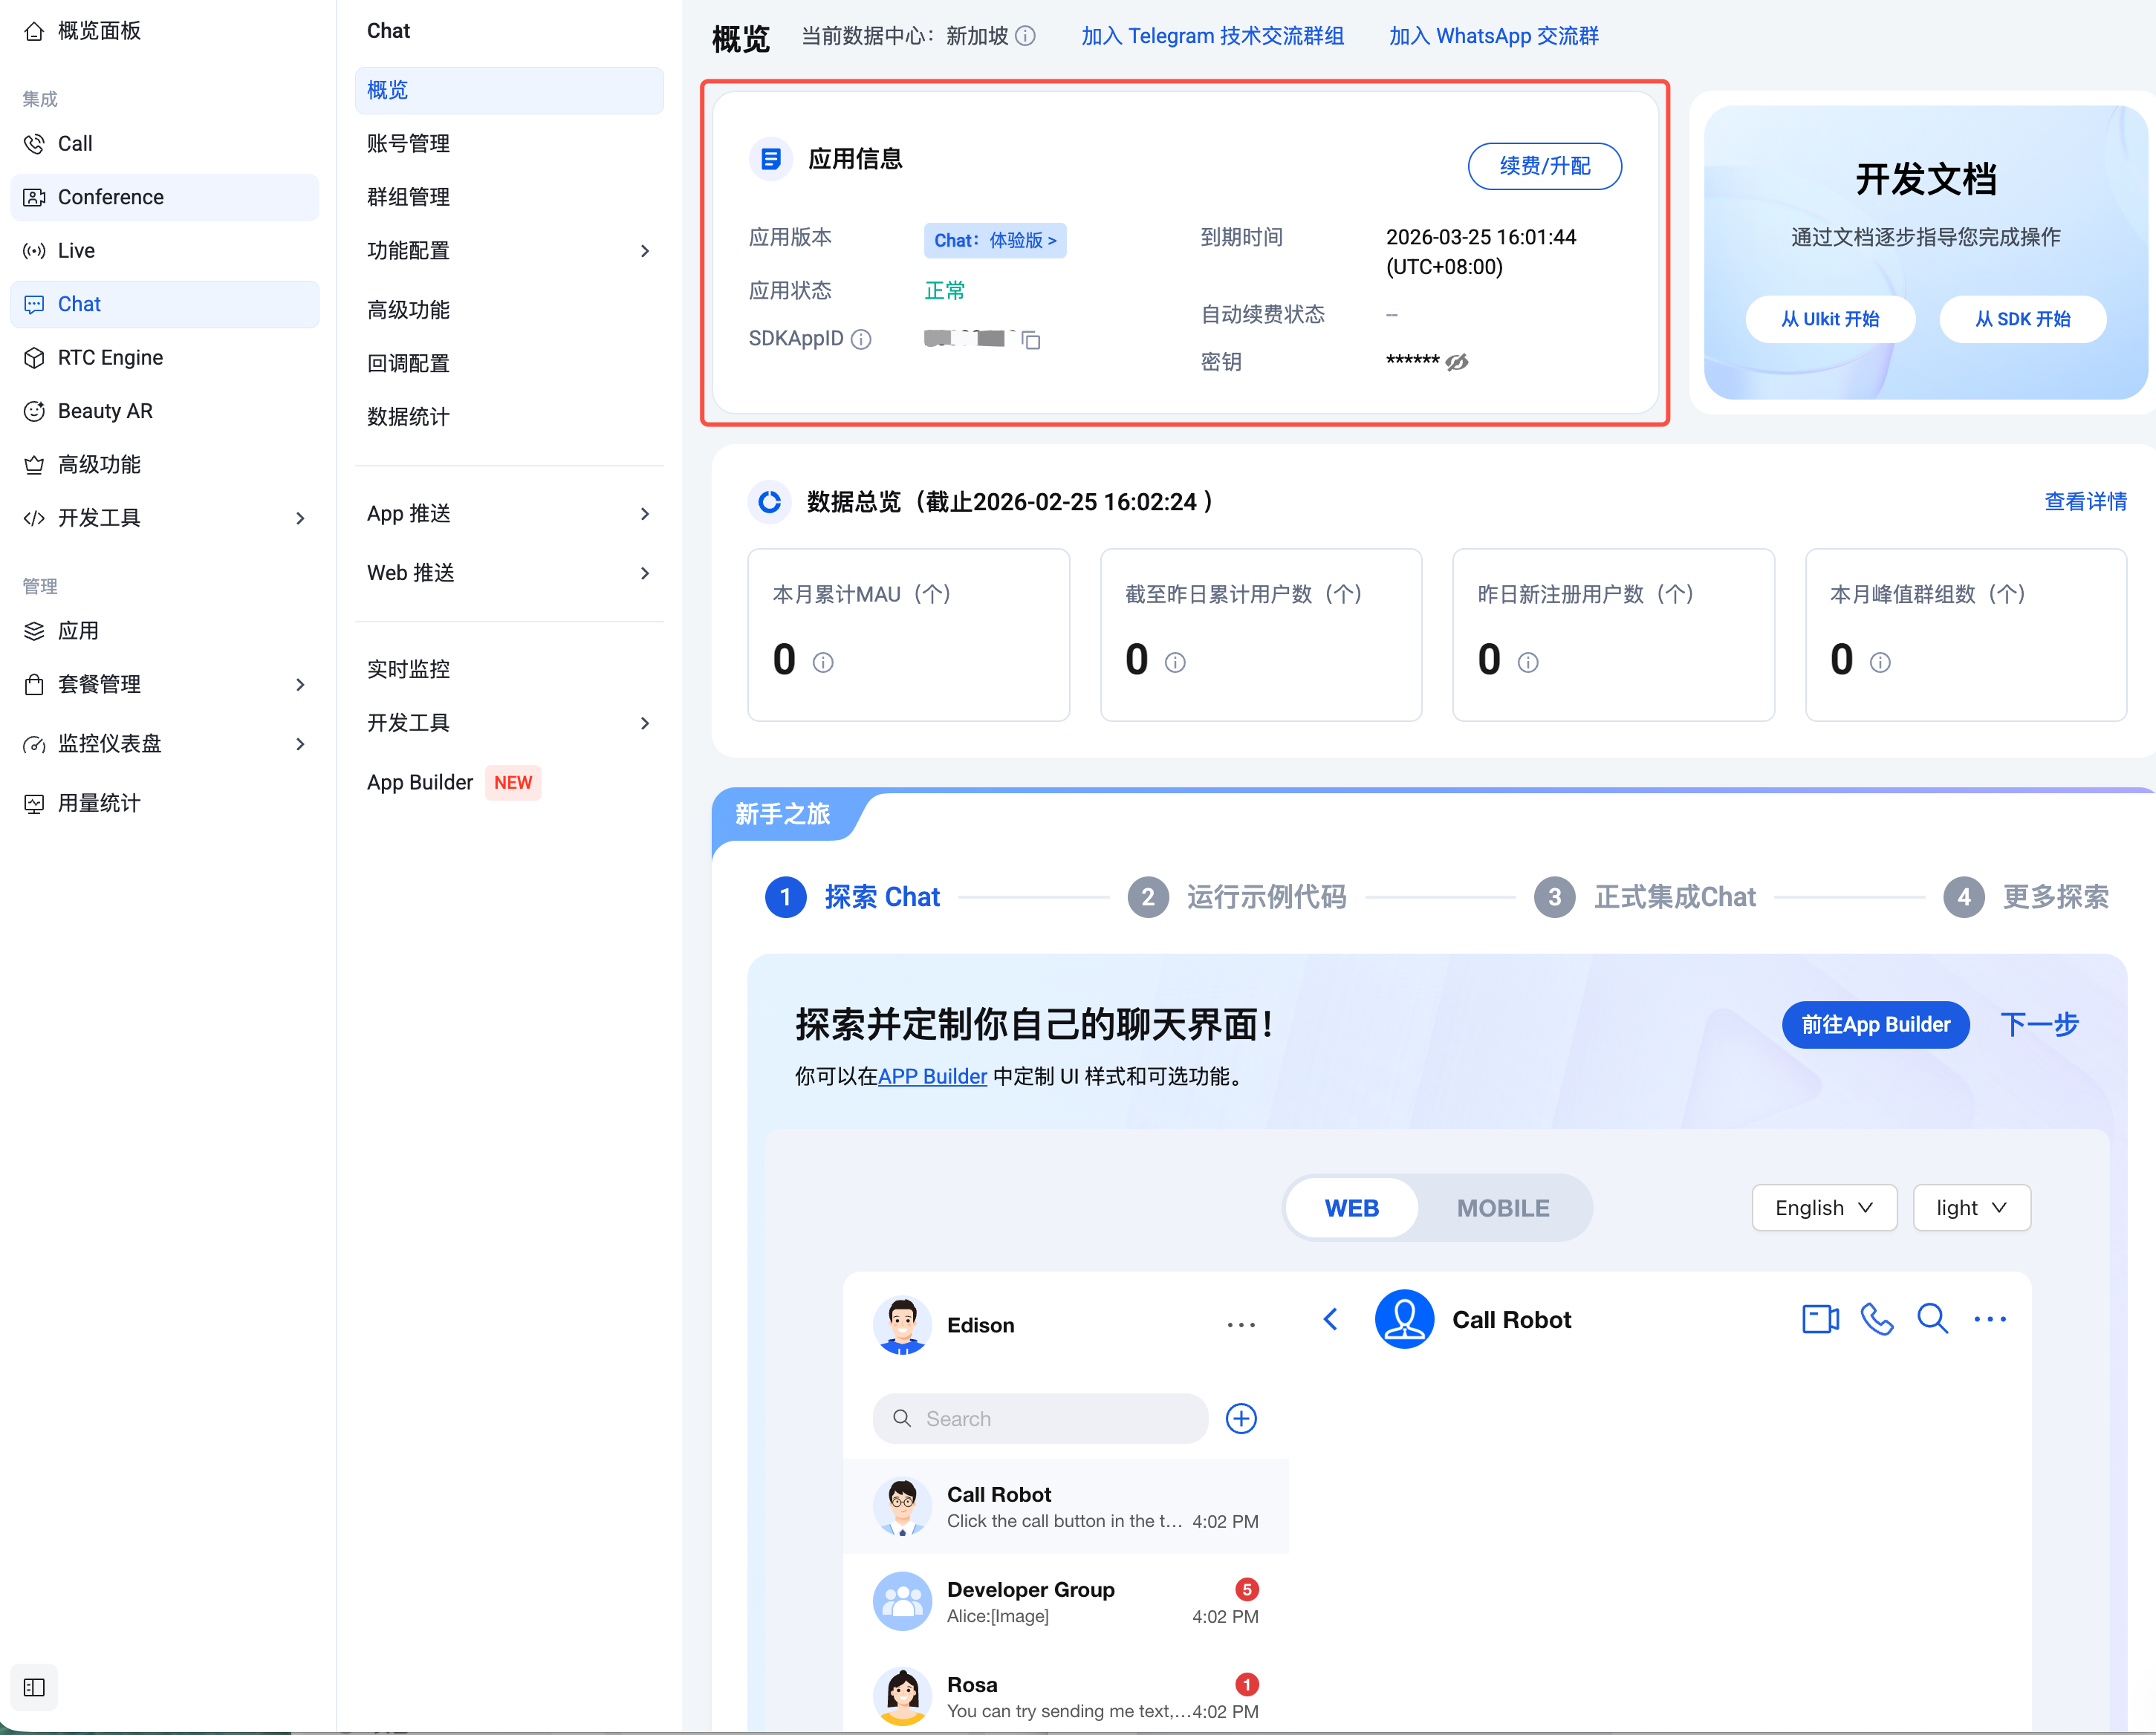Click the 续费/升配 button

1544,166
